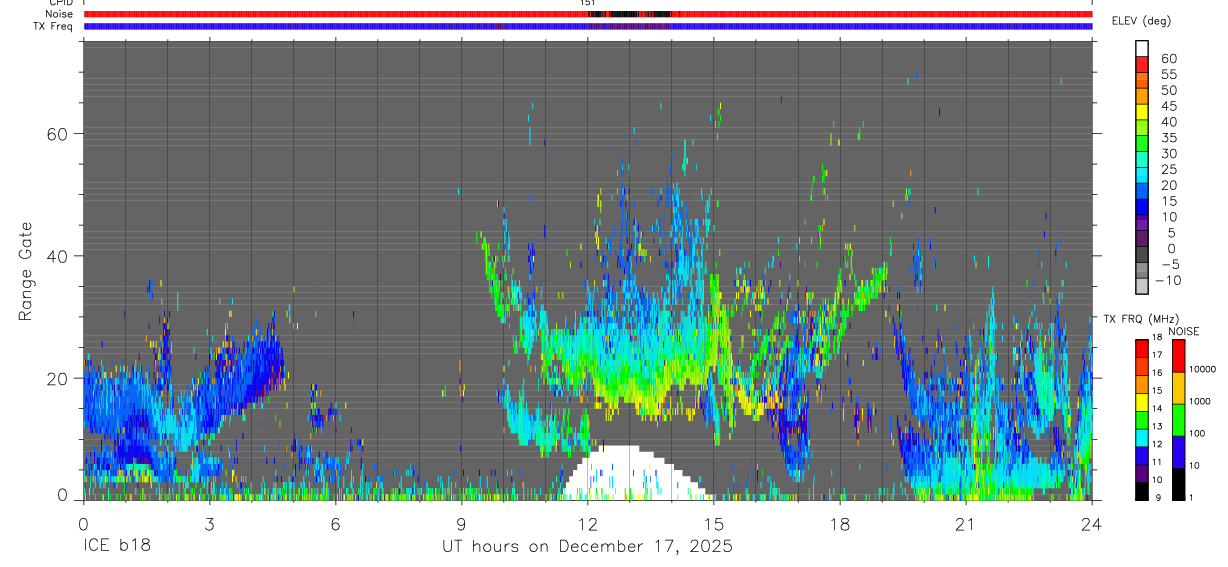Click the cyan 20–25 degree elevation swatch

coord(1142,176)
